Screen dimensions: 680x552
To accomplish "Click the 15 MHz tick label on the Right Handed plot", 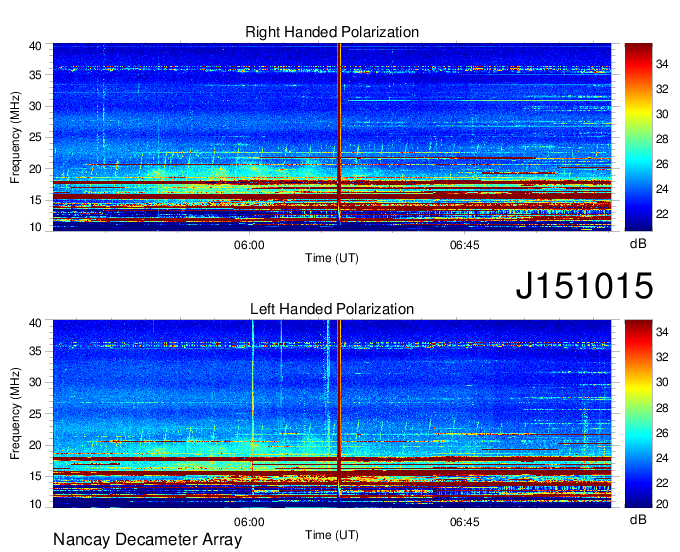I will click(35, 200).
